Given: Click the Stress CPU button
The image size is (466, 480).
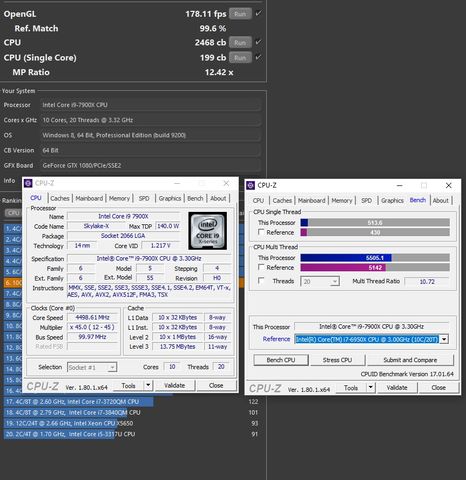Looking at the screenshot, I should pos(337,360).
